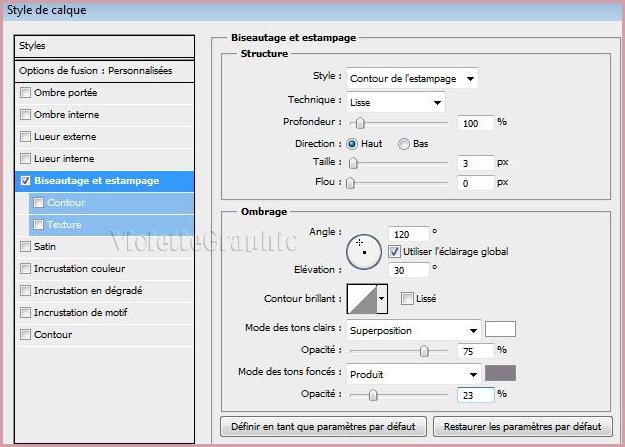
Task: Click the Taille value input field
Action: (x=477, y=162)
